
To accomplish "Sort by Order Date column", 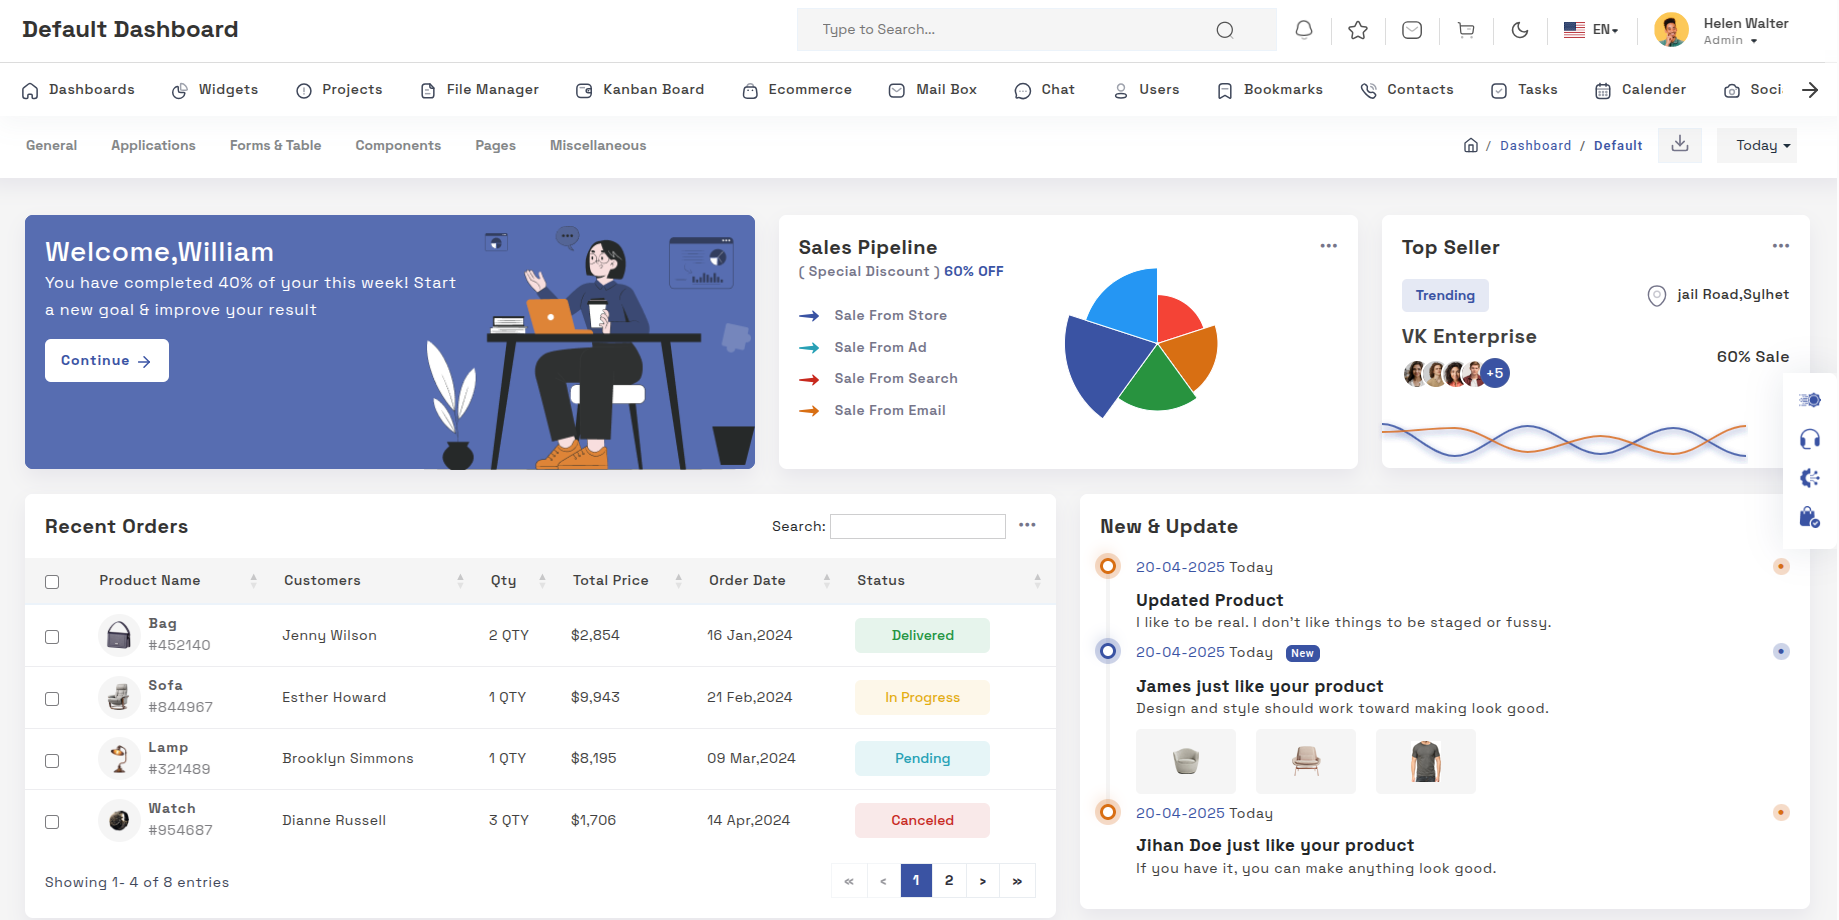I will coord(770,581).
